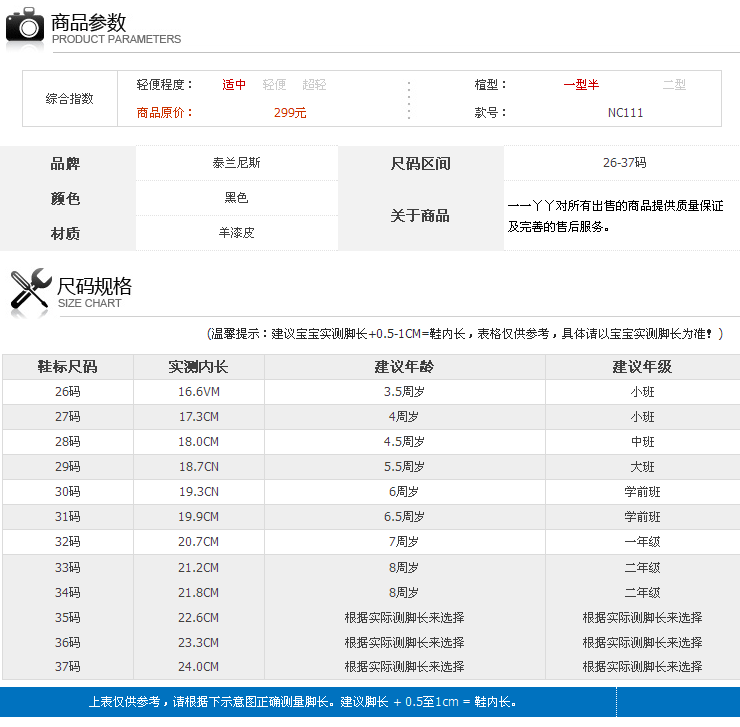Click the 27码 size cell

click(67, 417)
